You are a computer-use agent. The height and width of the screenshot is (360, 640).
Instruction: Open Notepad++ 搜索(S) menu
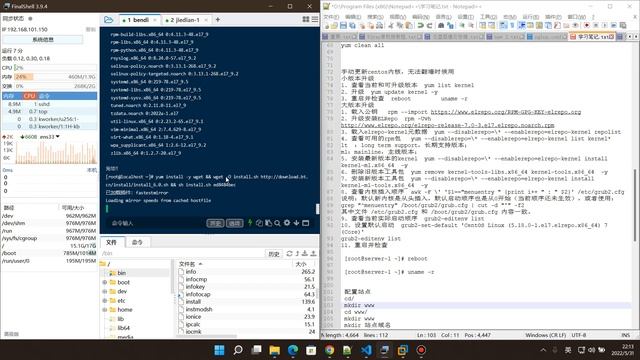tap(375, 17)
